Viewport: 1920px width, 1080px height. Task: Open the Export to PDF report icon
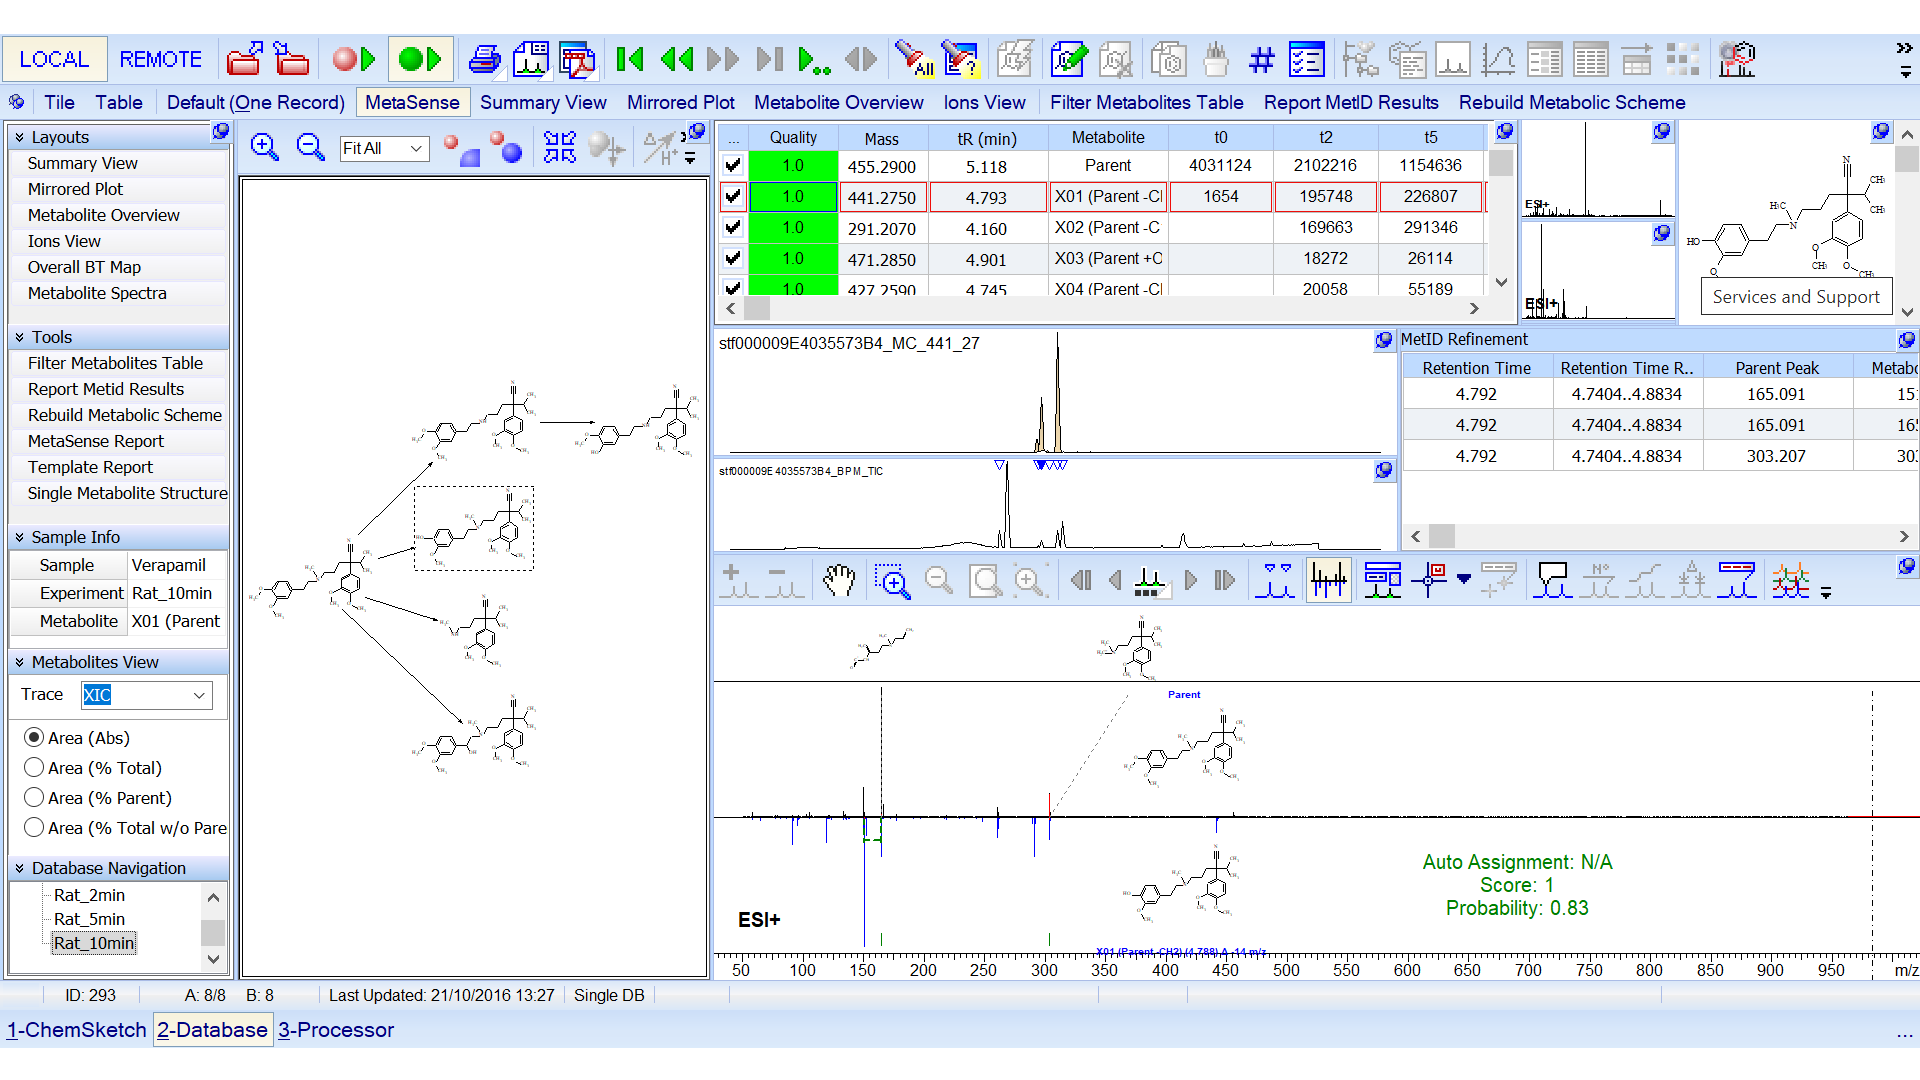click(x=578, y=60)
